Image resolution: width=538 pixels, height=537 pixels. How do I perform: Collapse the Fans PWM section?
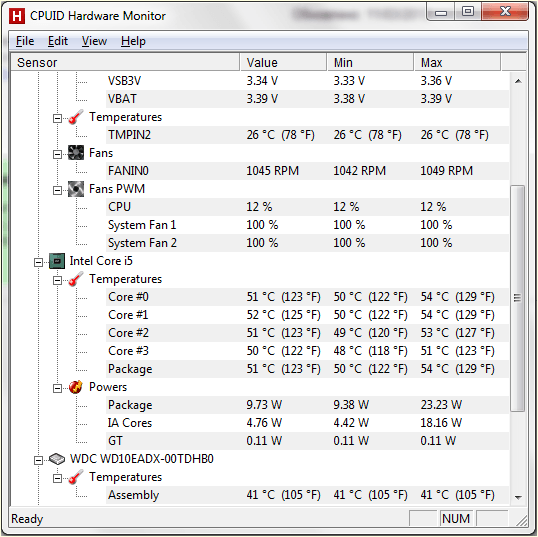tap(57, 190)
